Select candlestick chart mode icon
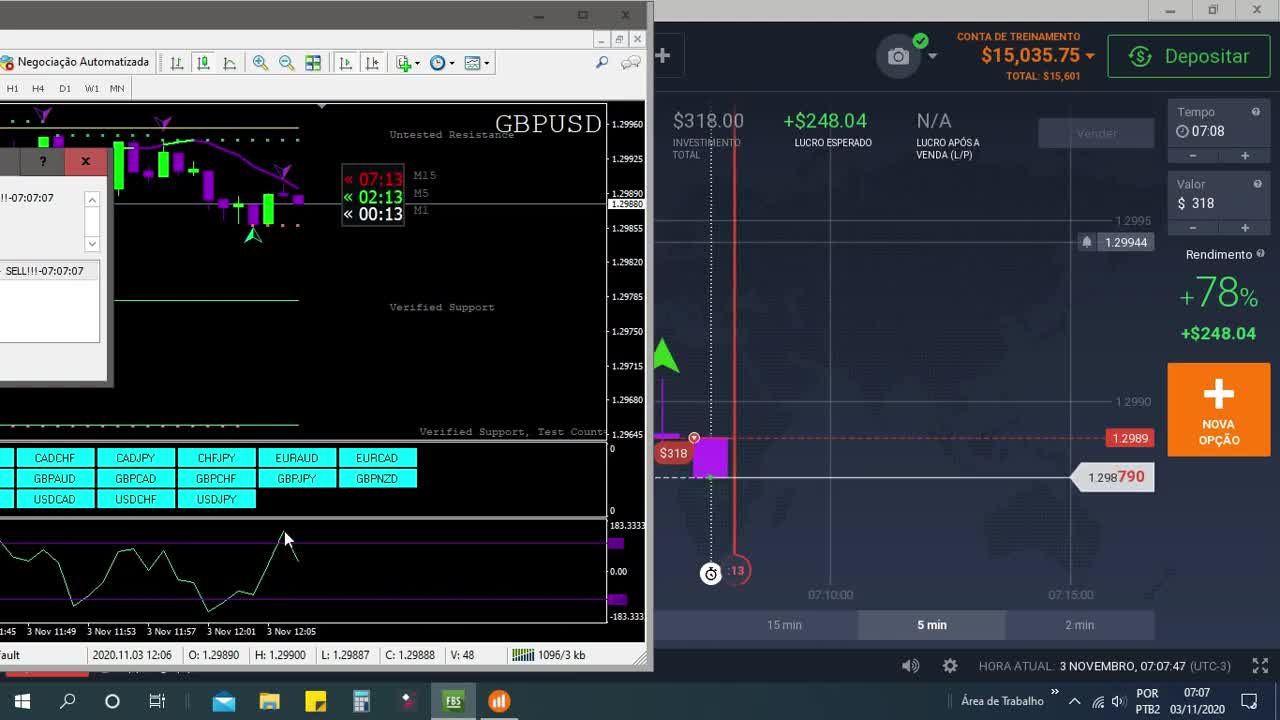The image size is (1280, 720). click(203, 62)
